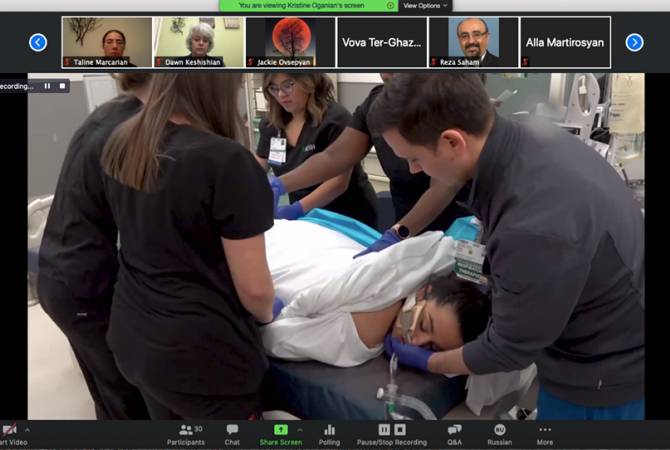Pause recording from top-left recording indicator
The image size is (670, 450).
tap(46, 86)
